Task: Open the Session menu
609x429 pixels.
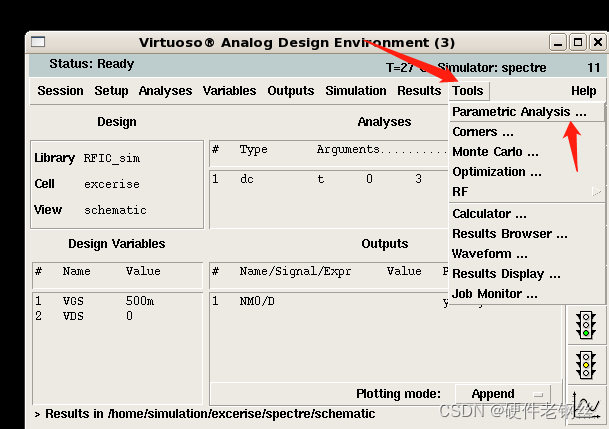Action: click(60, 90)
